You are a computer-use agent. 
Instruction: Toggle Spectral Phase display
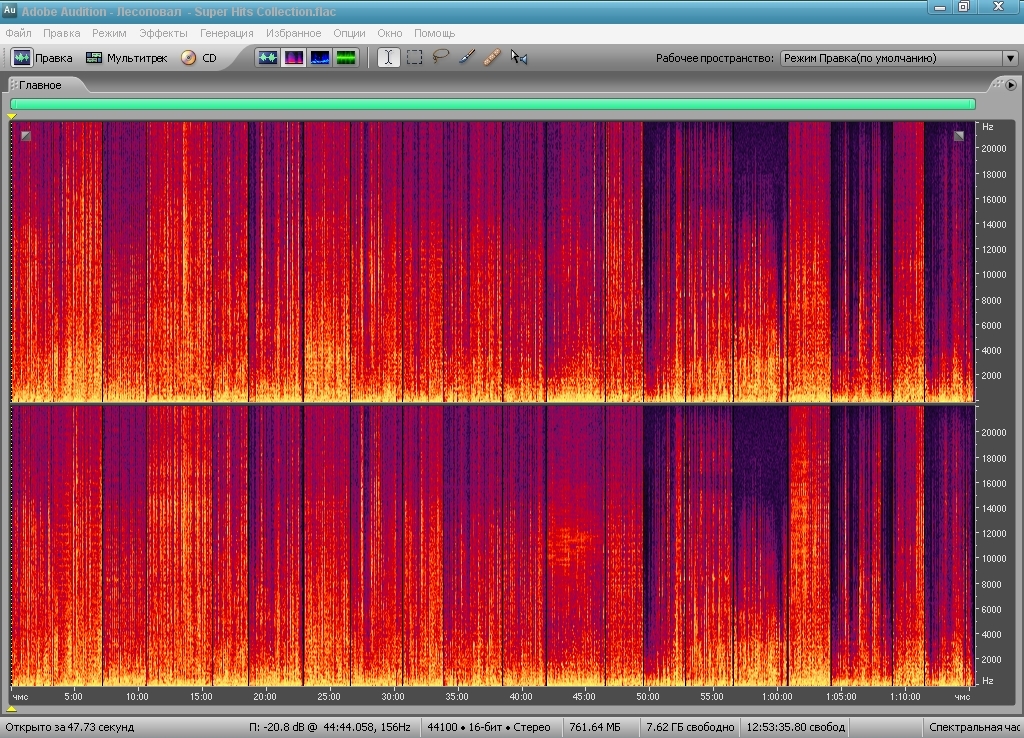(345, 57)
